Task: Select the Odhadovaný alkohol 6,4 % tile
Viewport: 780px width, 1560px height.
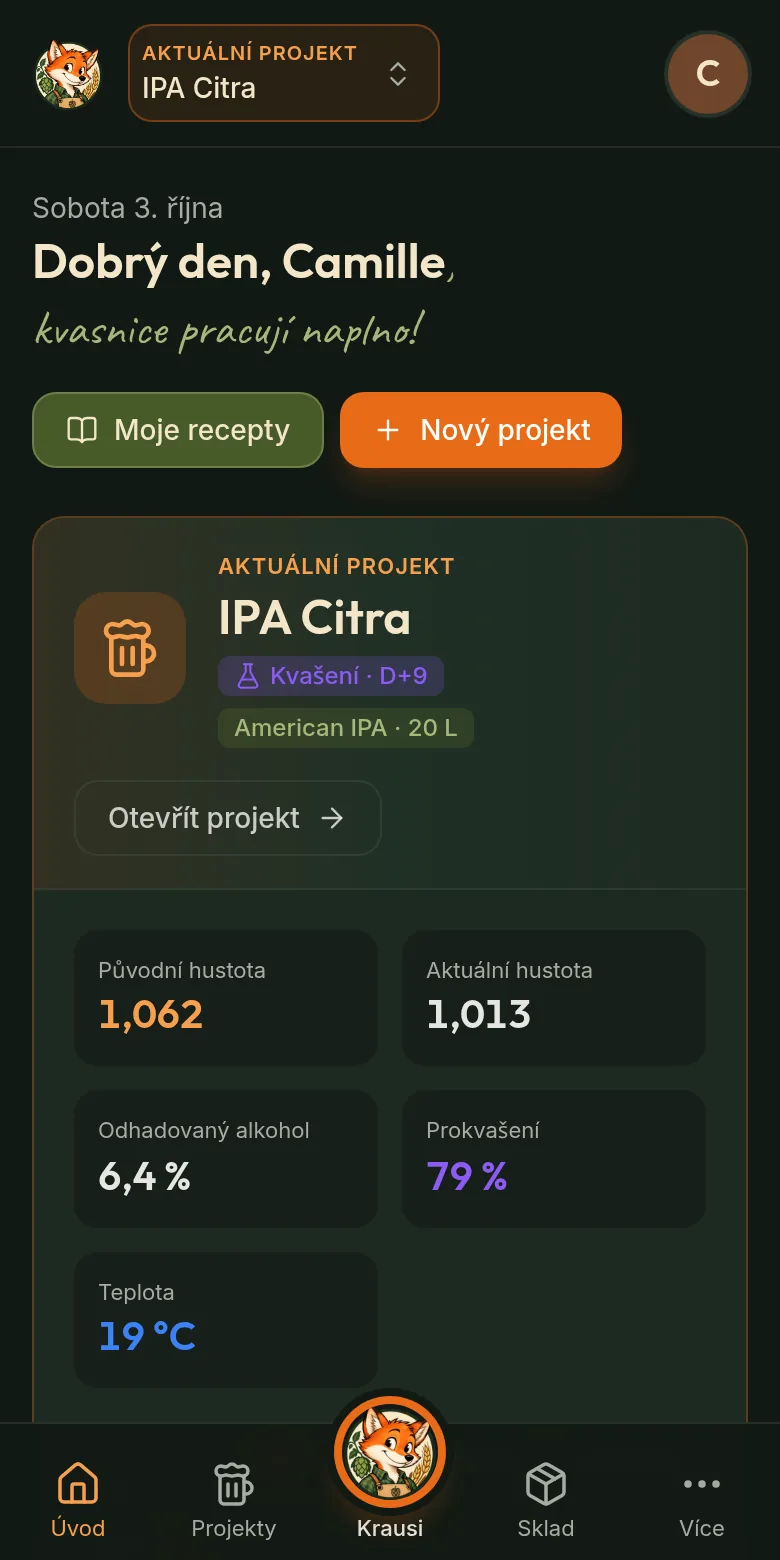Action: coord(226,1159)
